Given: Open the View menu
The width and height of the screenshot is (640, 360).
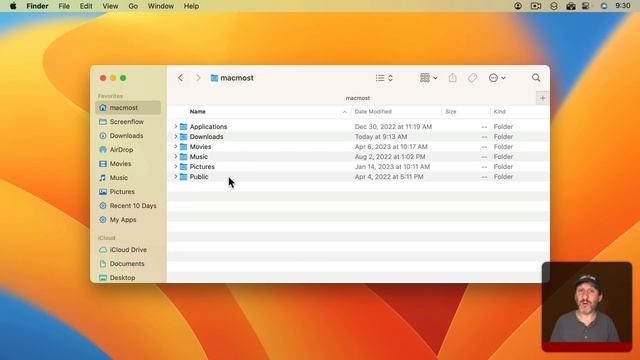Looking at the screenshot, I should [110, 6].
